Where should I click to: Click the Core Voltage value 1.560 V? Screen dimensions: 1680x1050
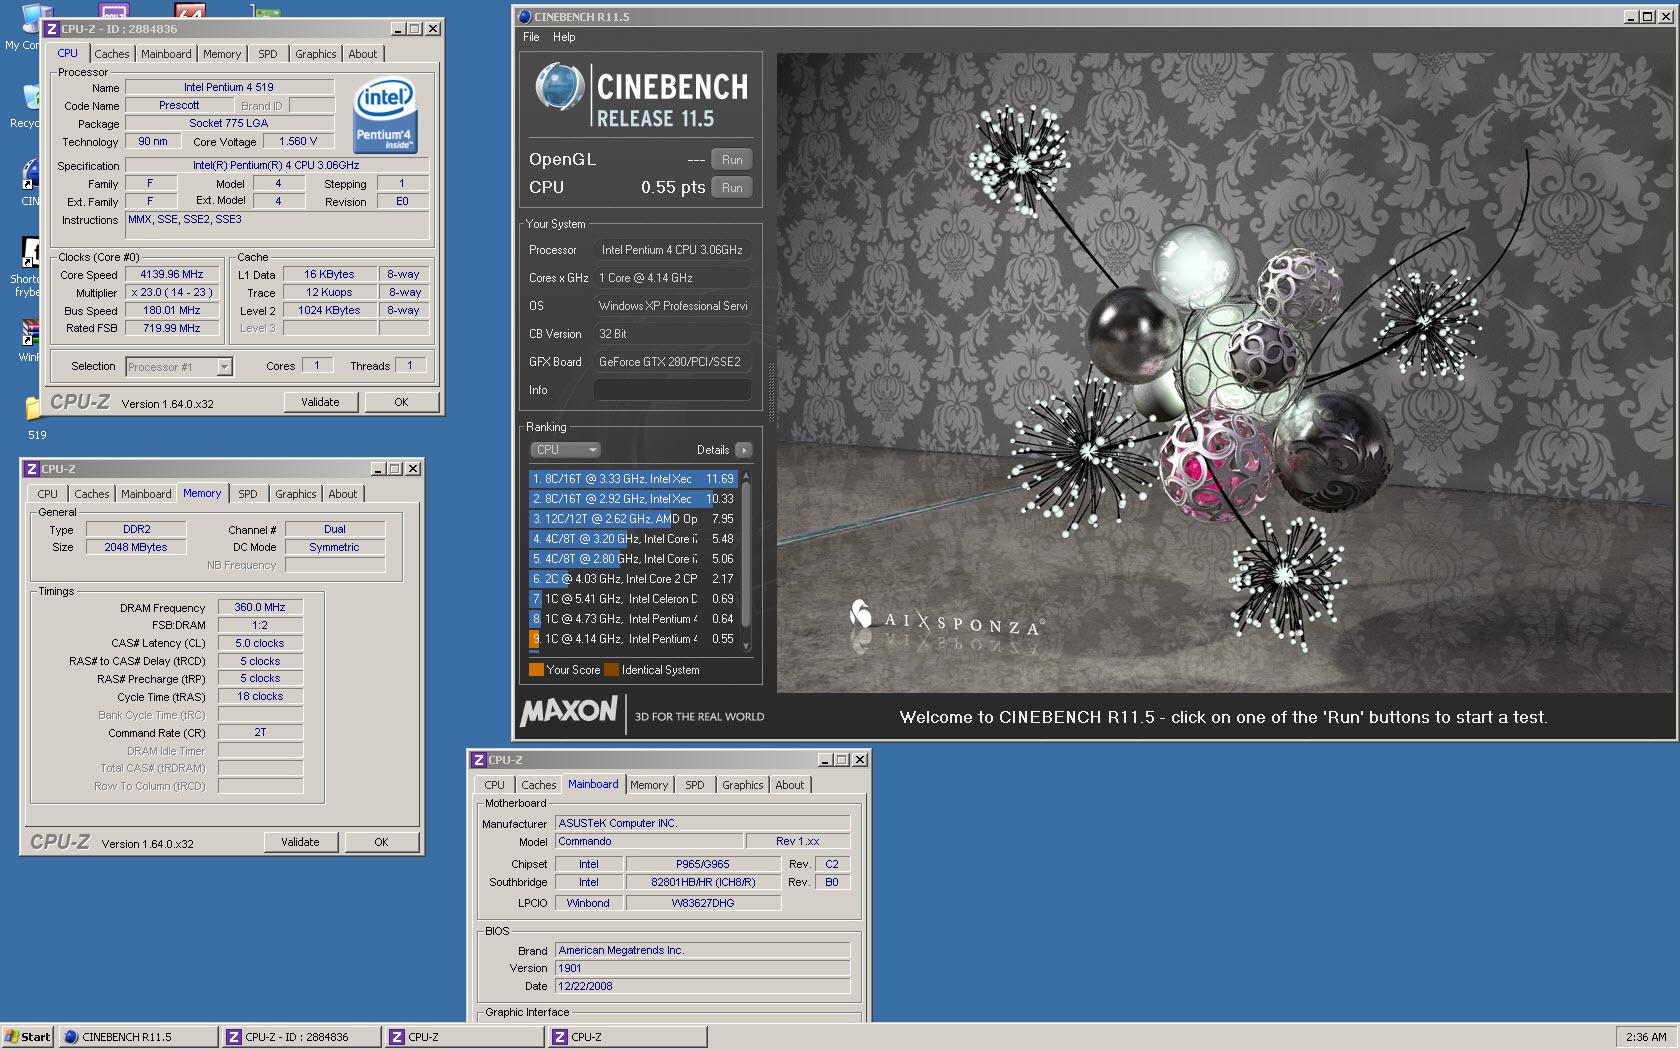click(298, 141)
